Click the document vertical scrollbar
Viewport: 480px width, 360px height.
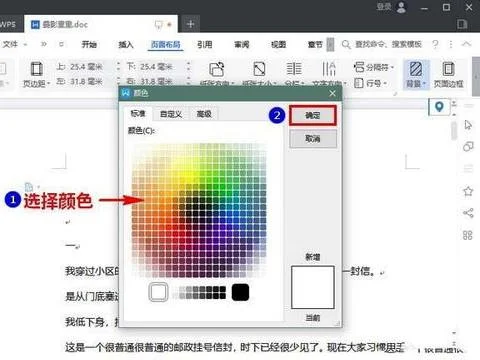coord(454,131)
